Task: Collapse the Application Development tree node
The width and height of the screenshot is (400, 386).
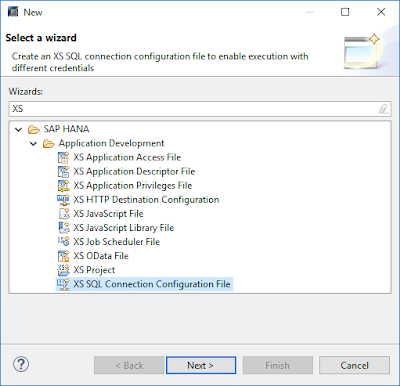Action: coord(33,144)
